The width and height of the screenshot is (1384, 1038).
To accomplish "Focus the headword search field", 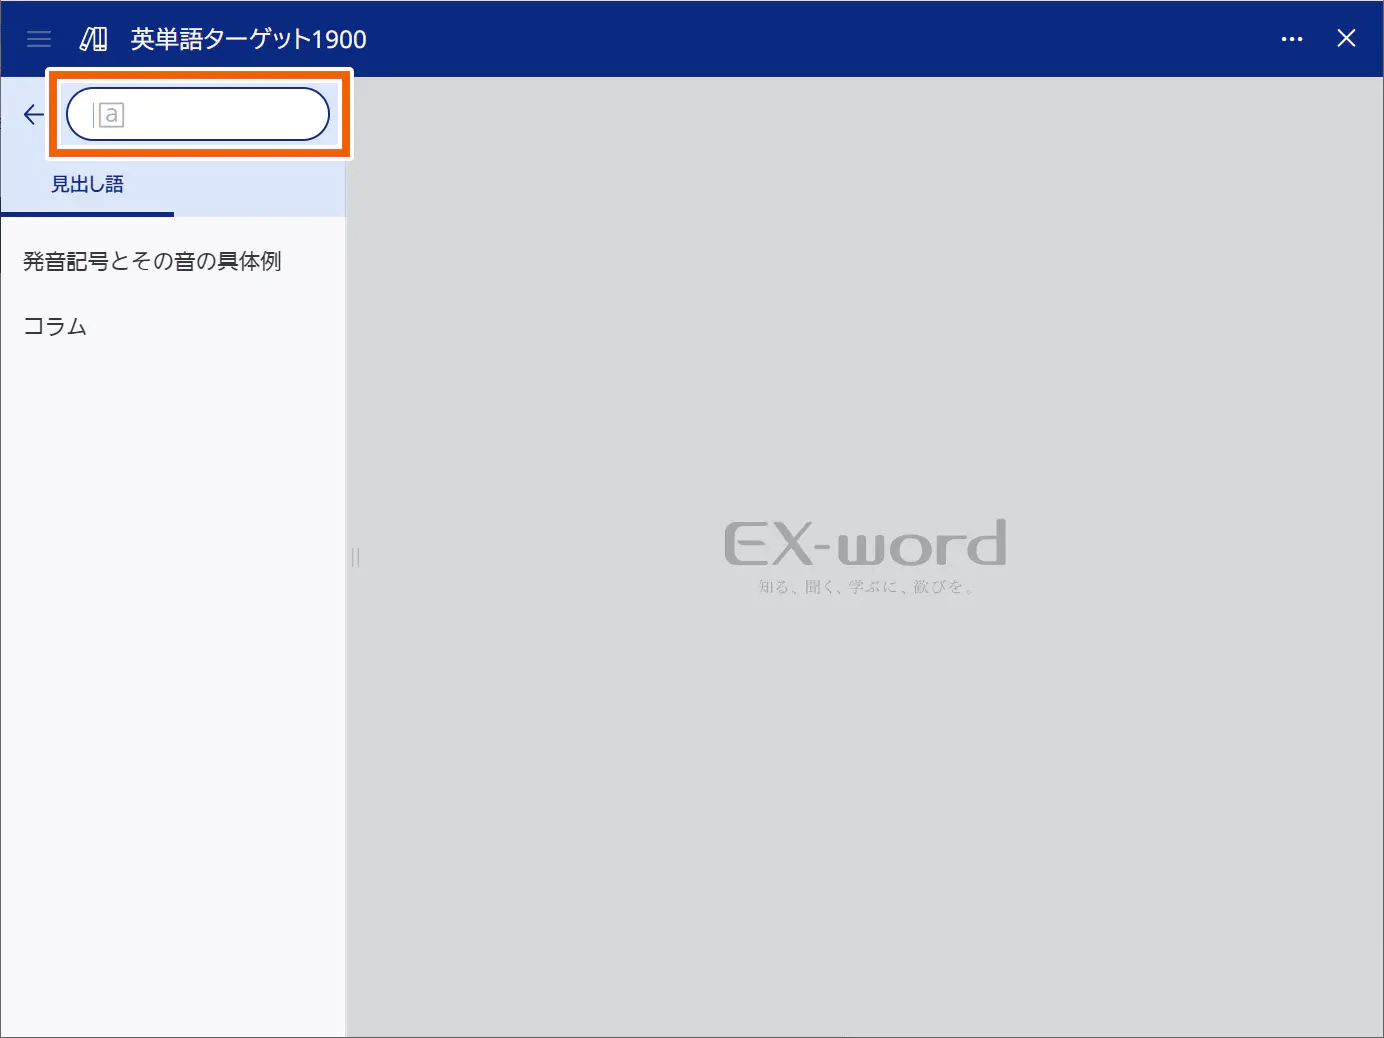I will 198,114.
